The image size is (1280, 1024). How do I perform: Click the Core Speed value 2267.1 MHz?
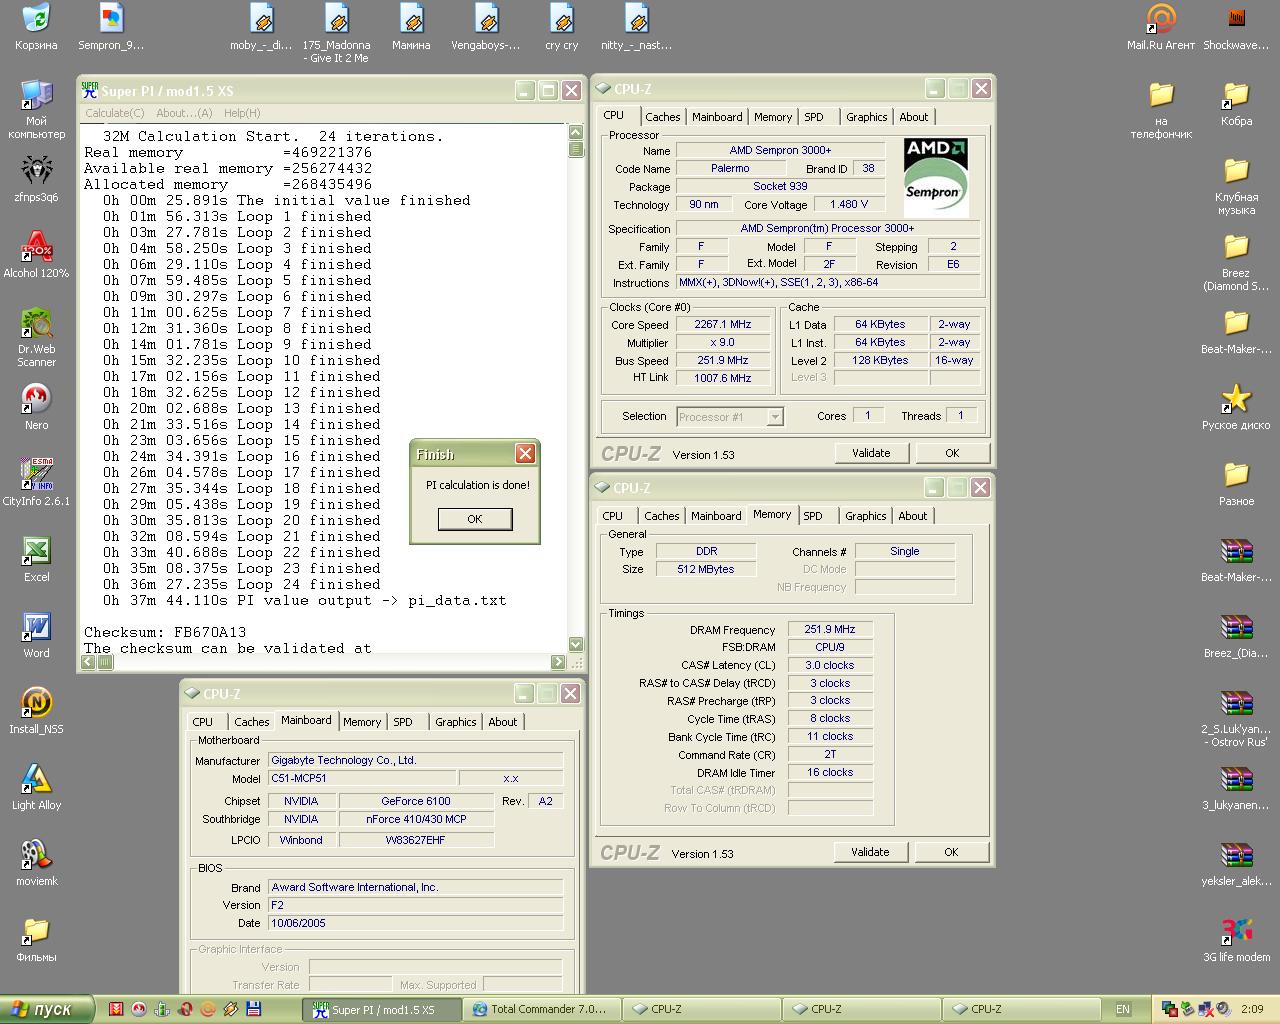[x=722, y=325]
